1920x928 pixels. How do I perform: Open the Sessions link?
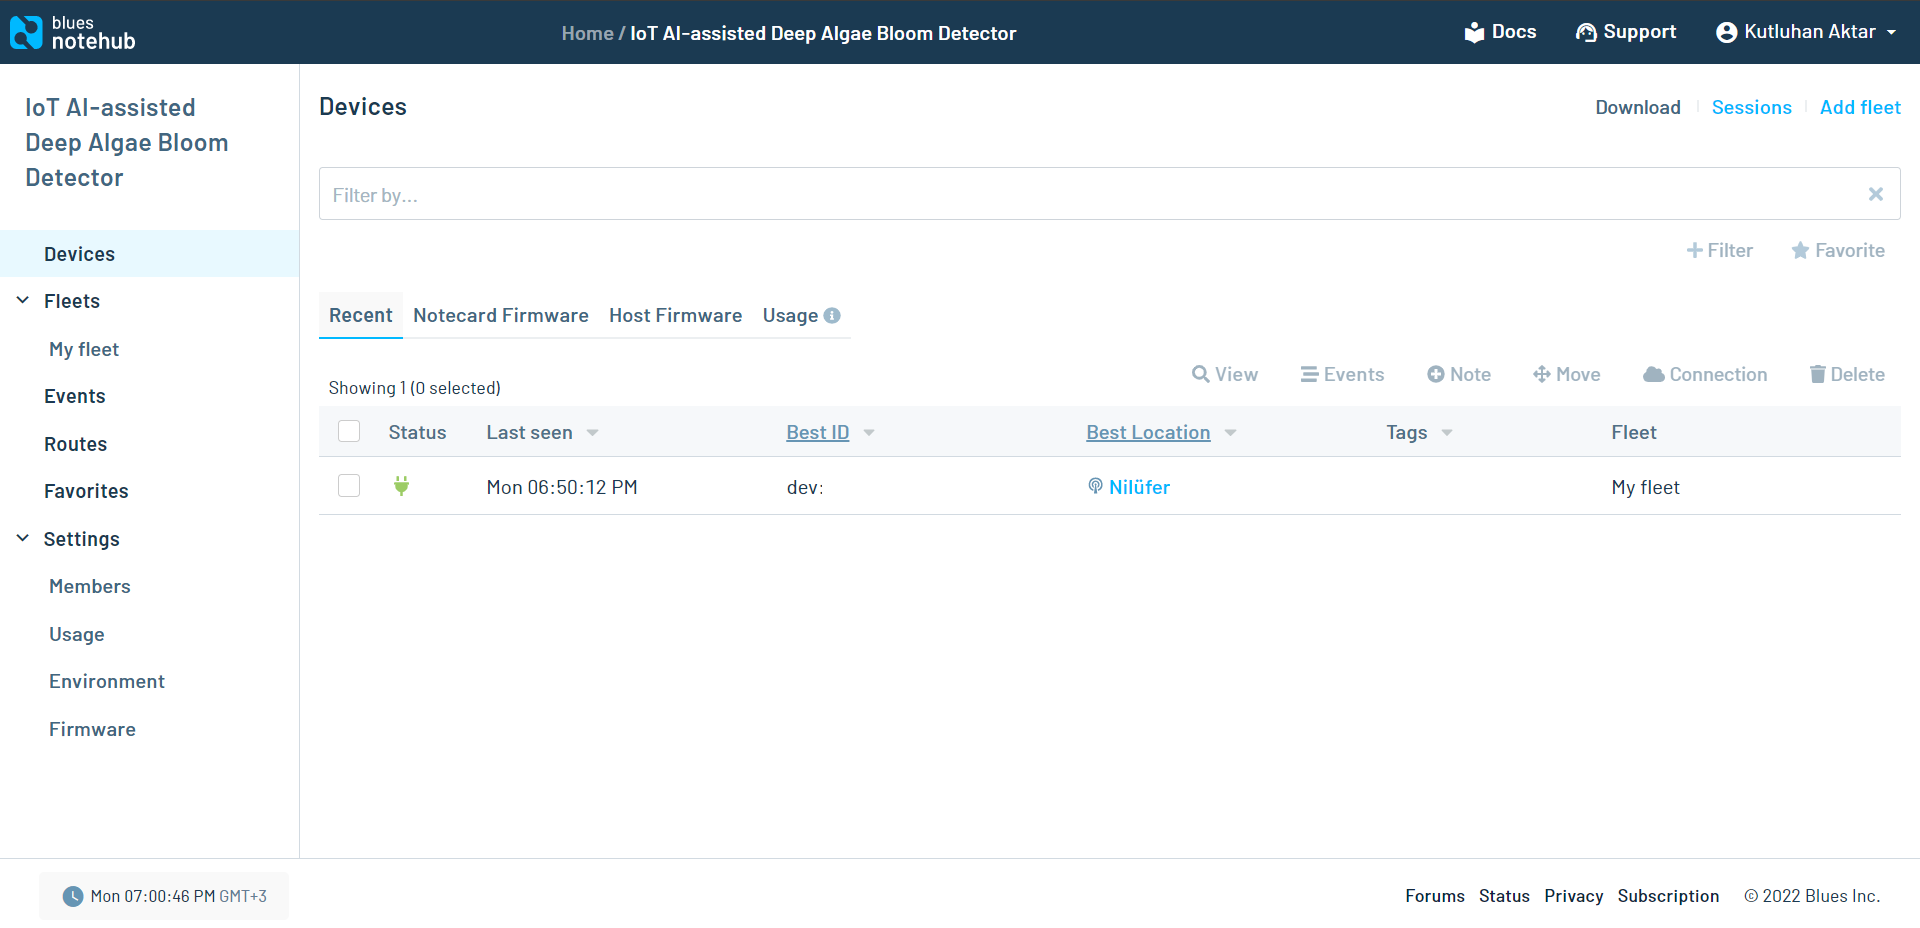click(x=1751, y=107)
